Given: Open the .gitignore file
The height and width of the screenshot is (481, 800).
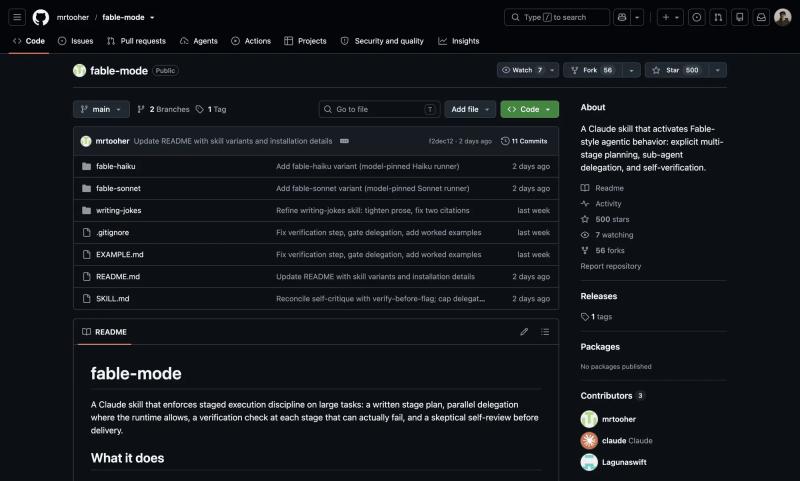Looking at the screenshot, I should [x=113, y=232].
